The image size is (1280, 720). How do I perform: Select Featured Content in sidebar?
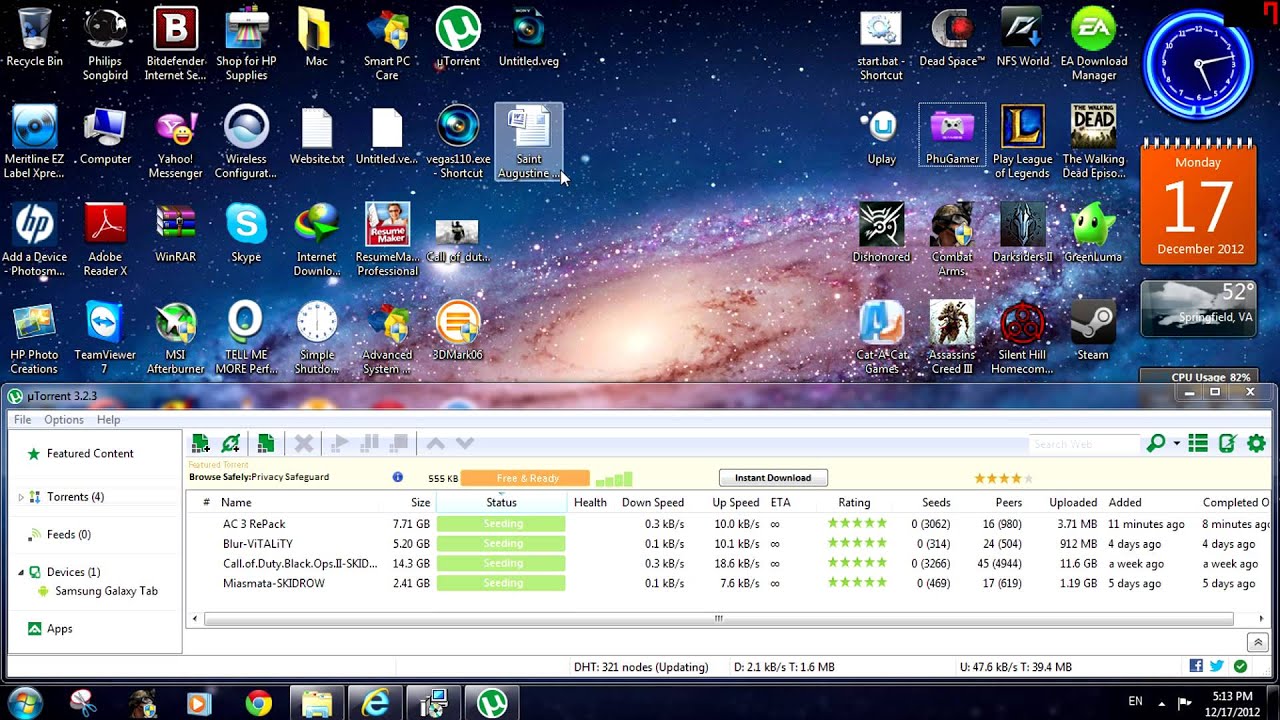pos(90,453)
